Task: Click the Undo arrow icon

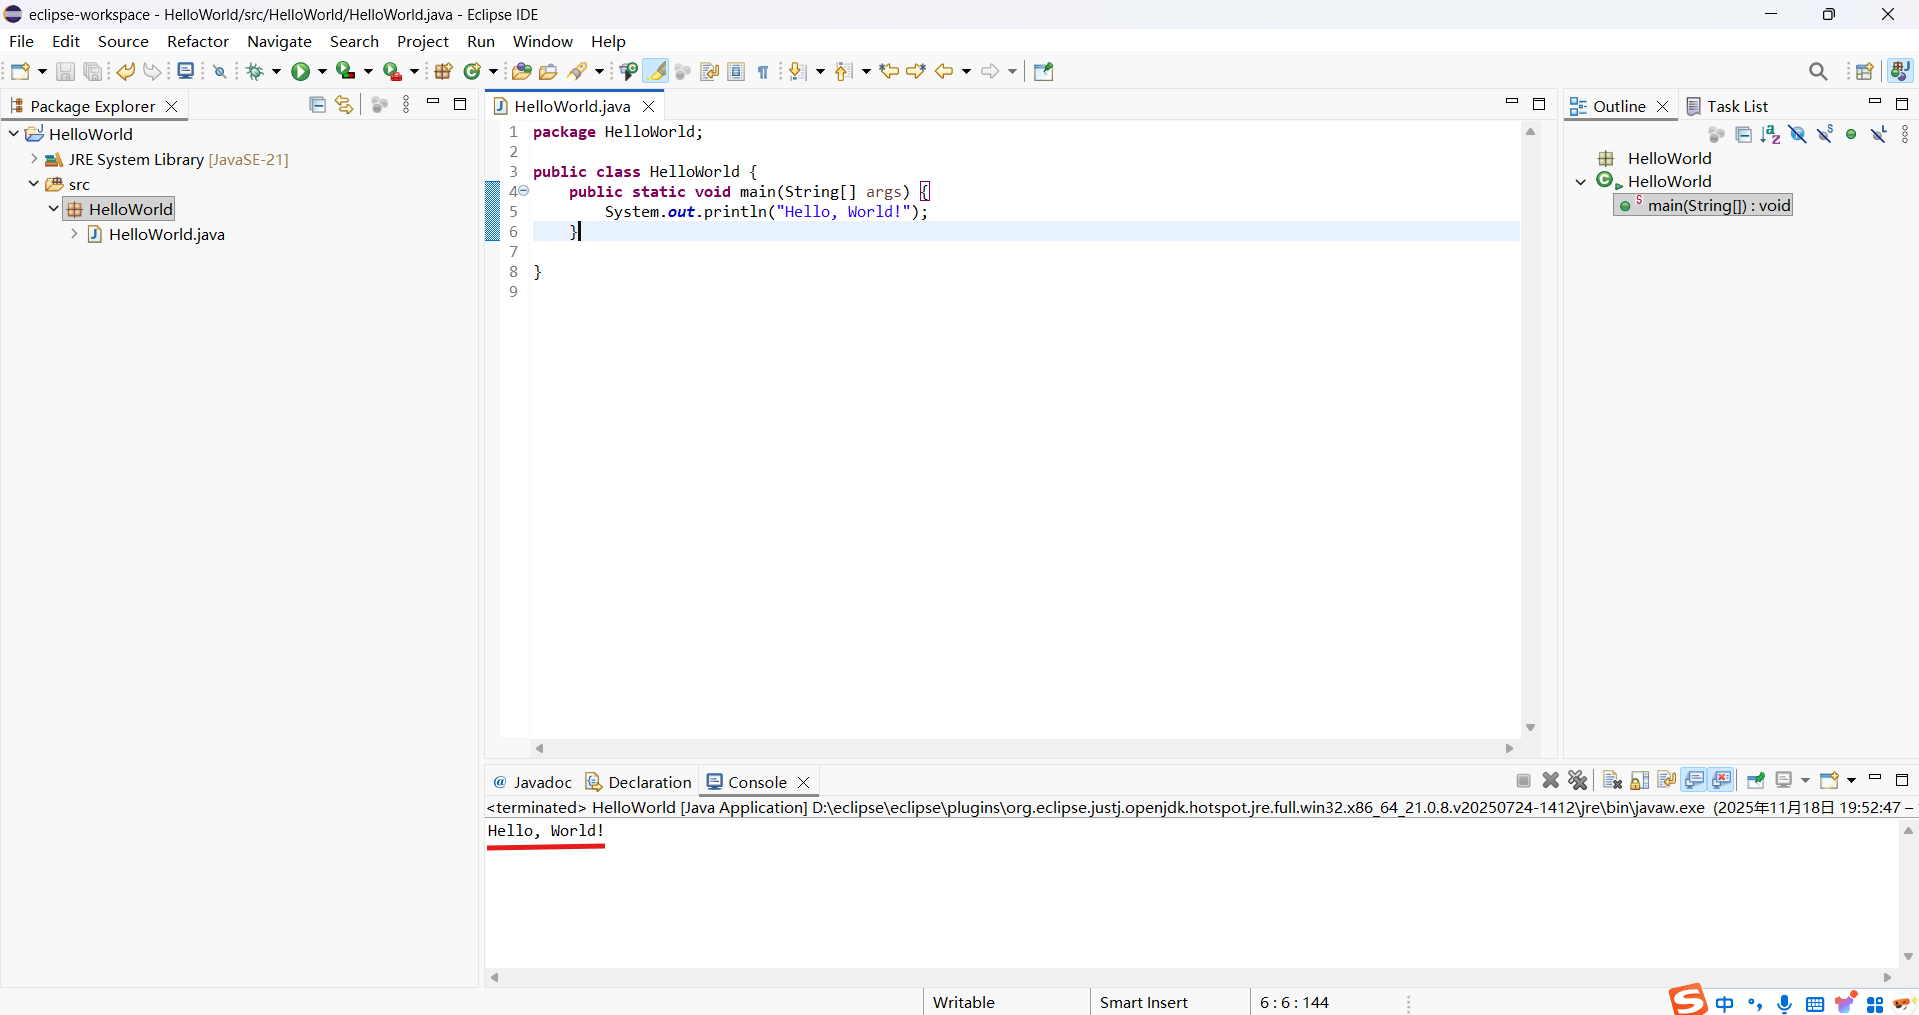Action: (x=126, y=71)
